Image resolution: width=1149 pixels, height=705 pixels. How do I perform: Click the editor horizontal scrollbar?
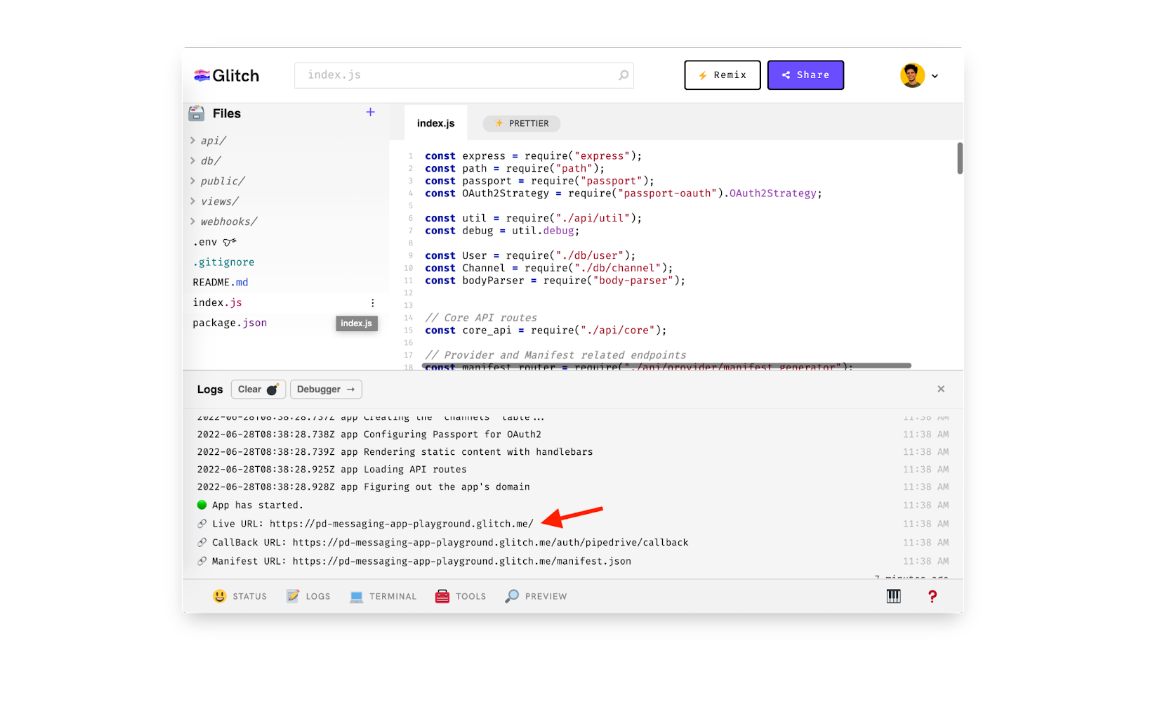pos(667,366)
